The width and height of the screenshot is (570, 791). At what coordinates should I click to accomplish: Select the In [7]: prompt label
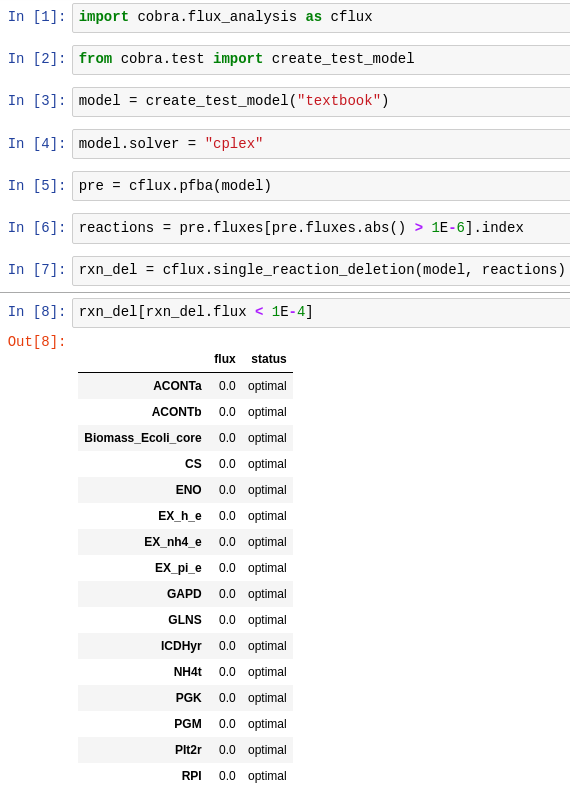click(36, 269)
